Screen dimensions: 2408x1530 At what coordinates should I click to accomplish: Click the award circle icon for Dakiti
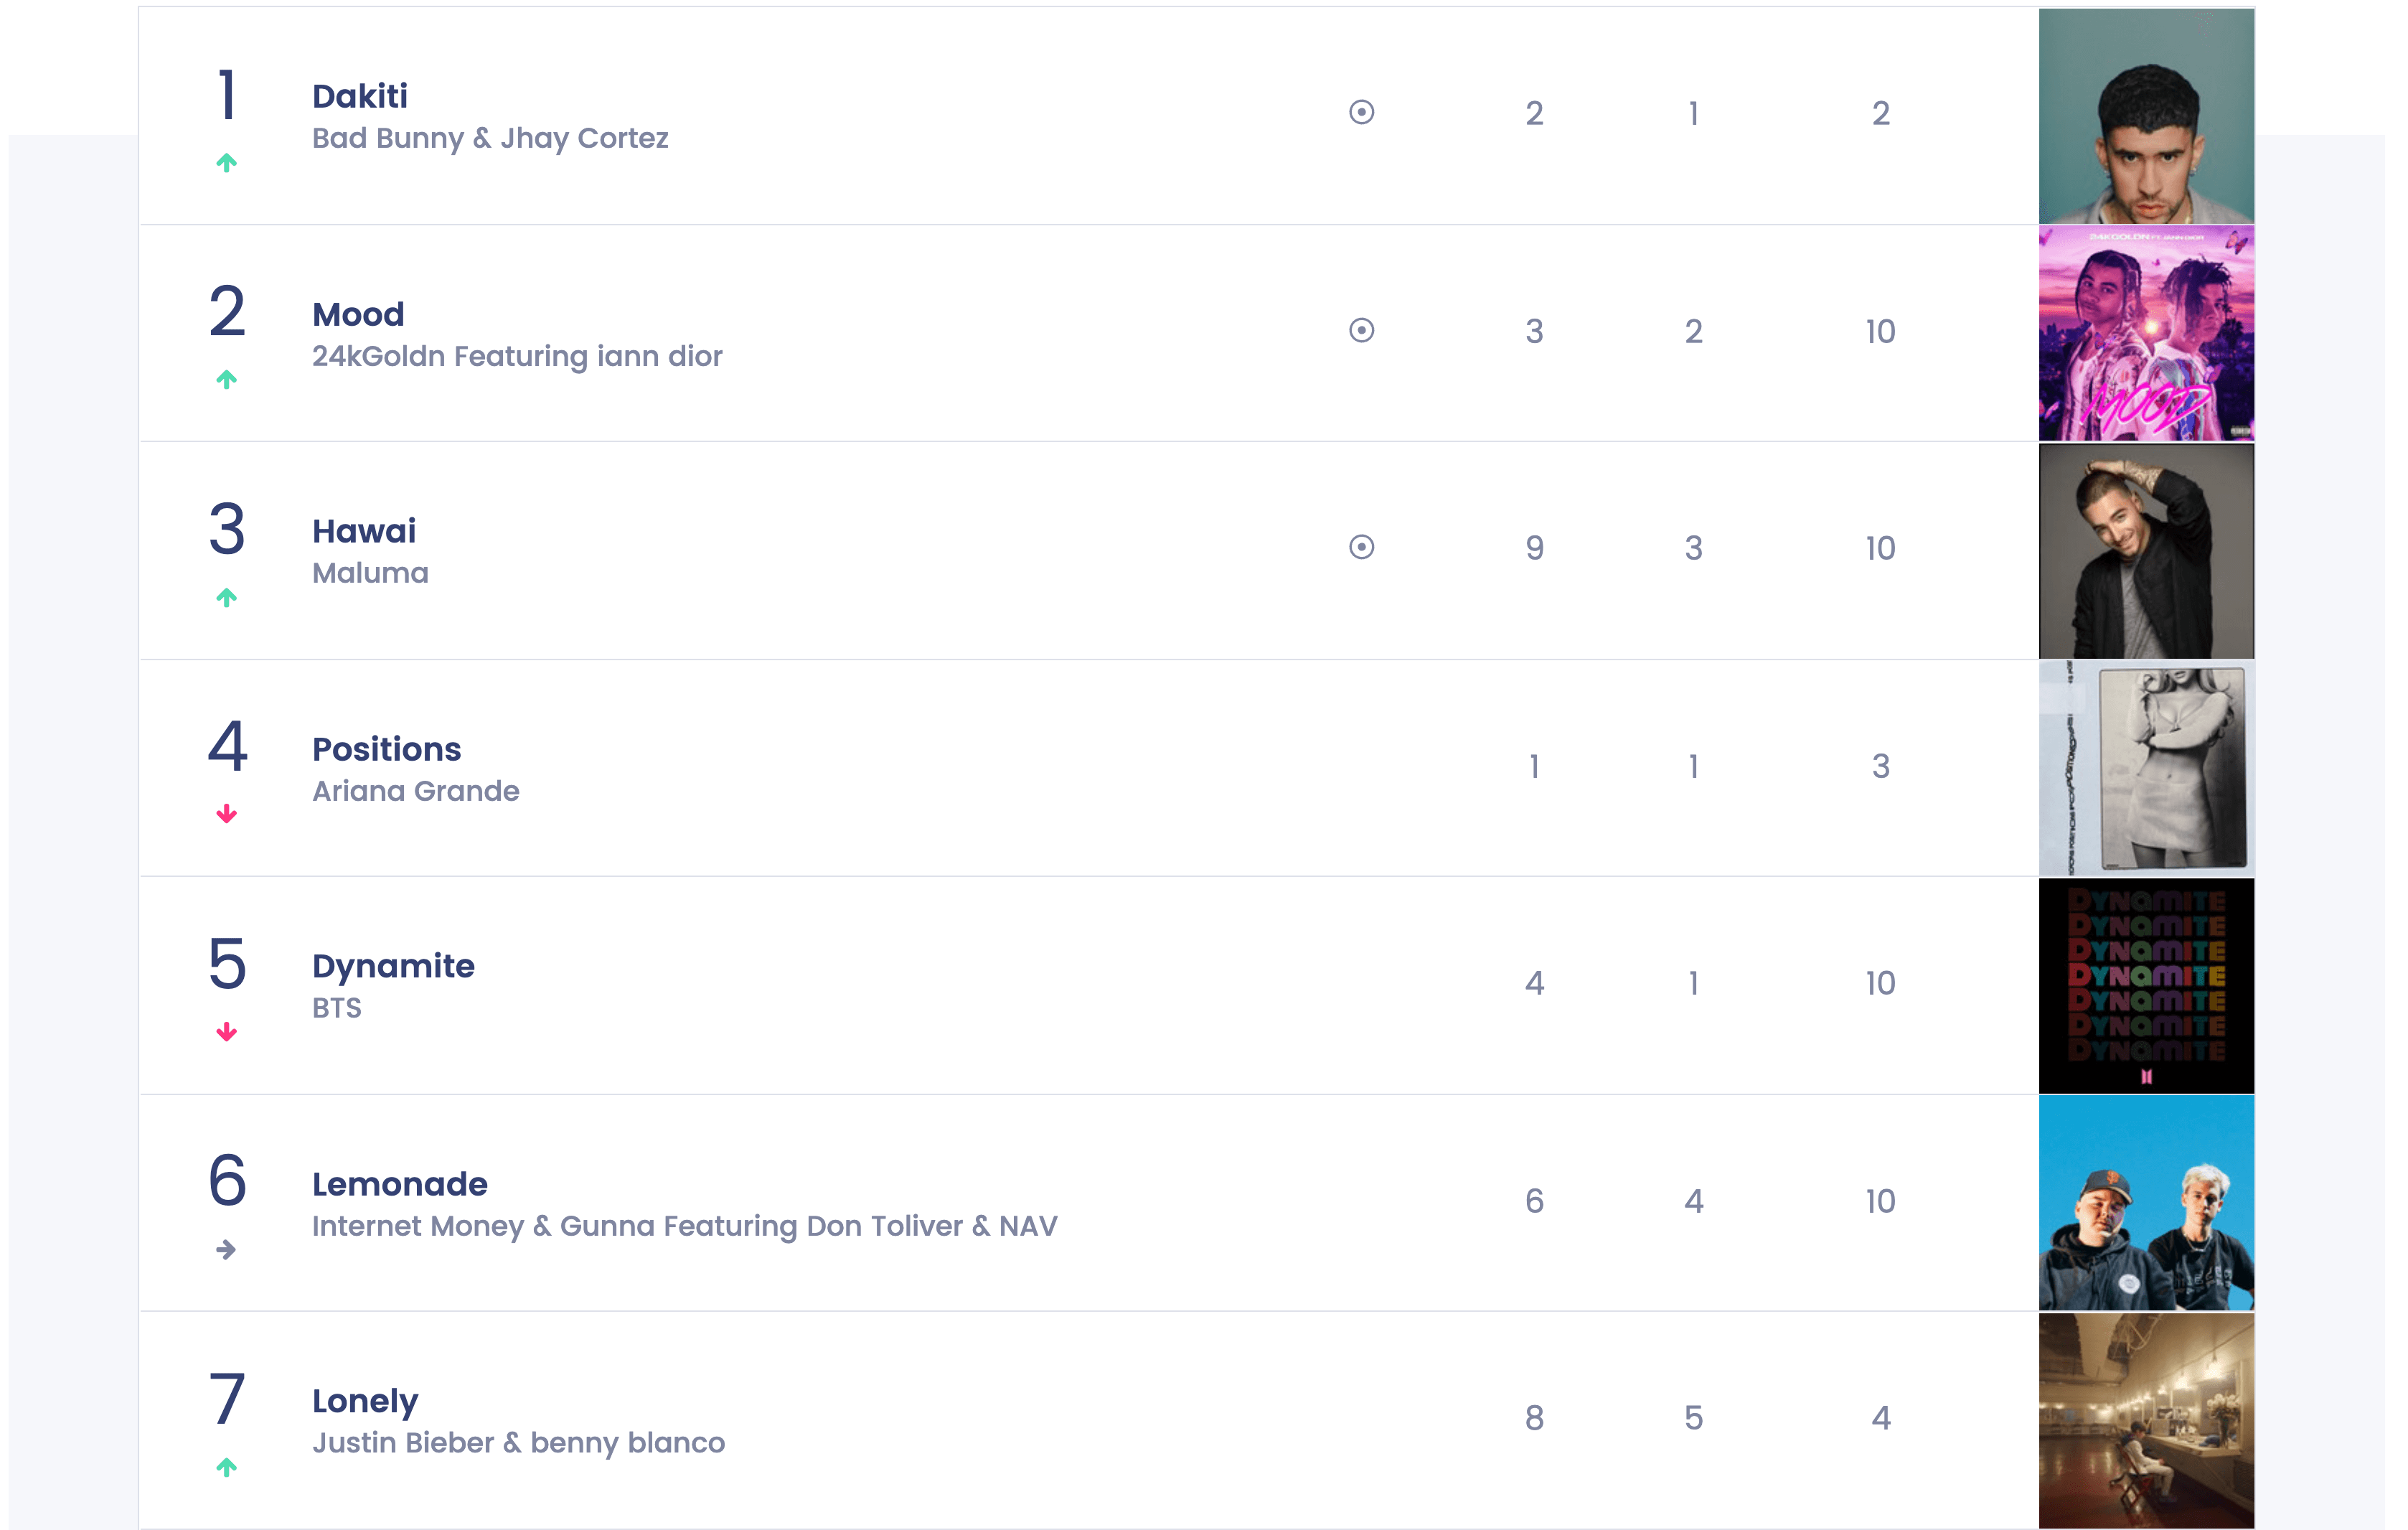tap(1361, 112)
